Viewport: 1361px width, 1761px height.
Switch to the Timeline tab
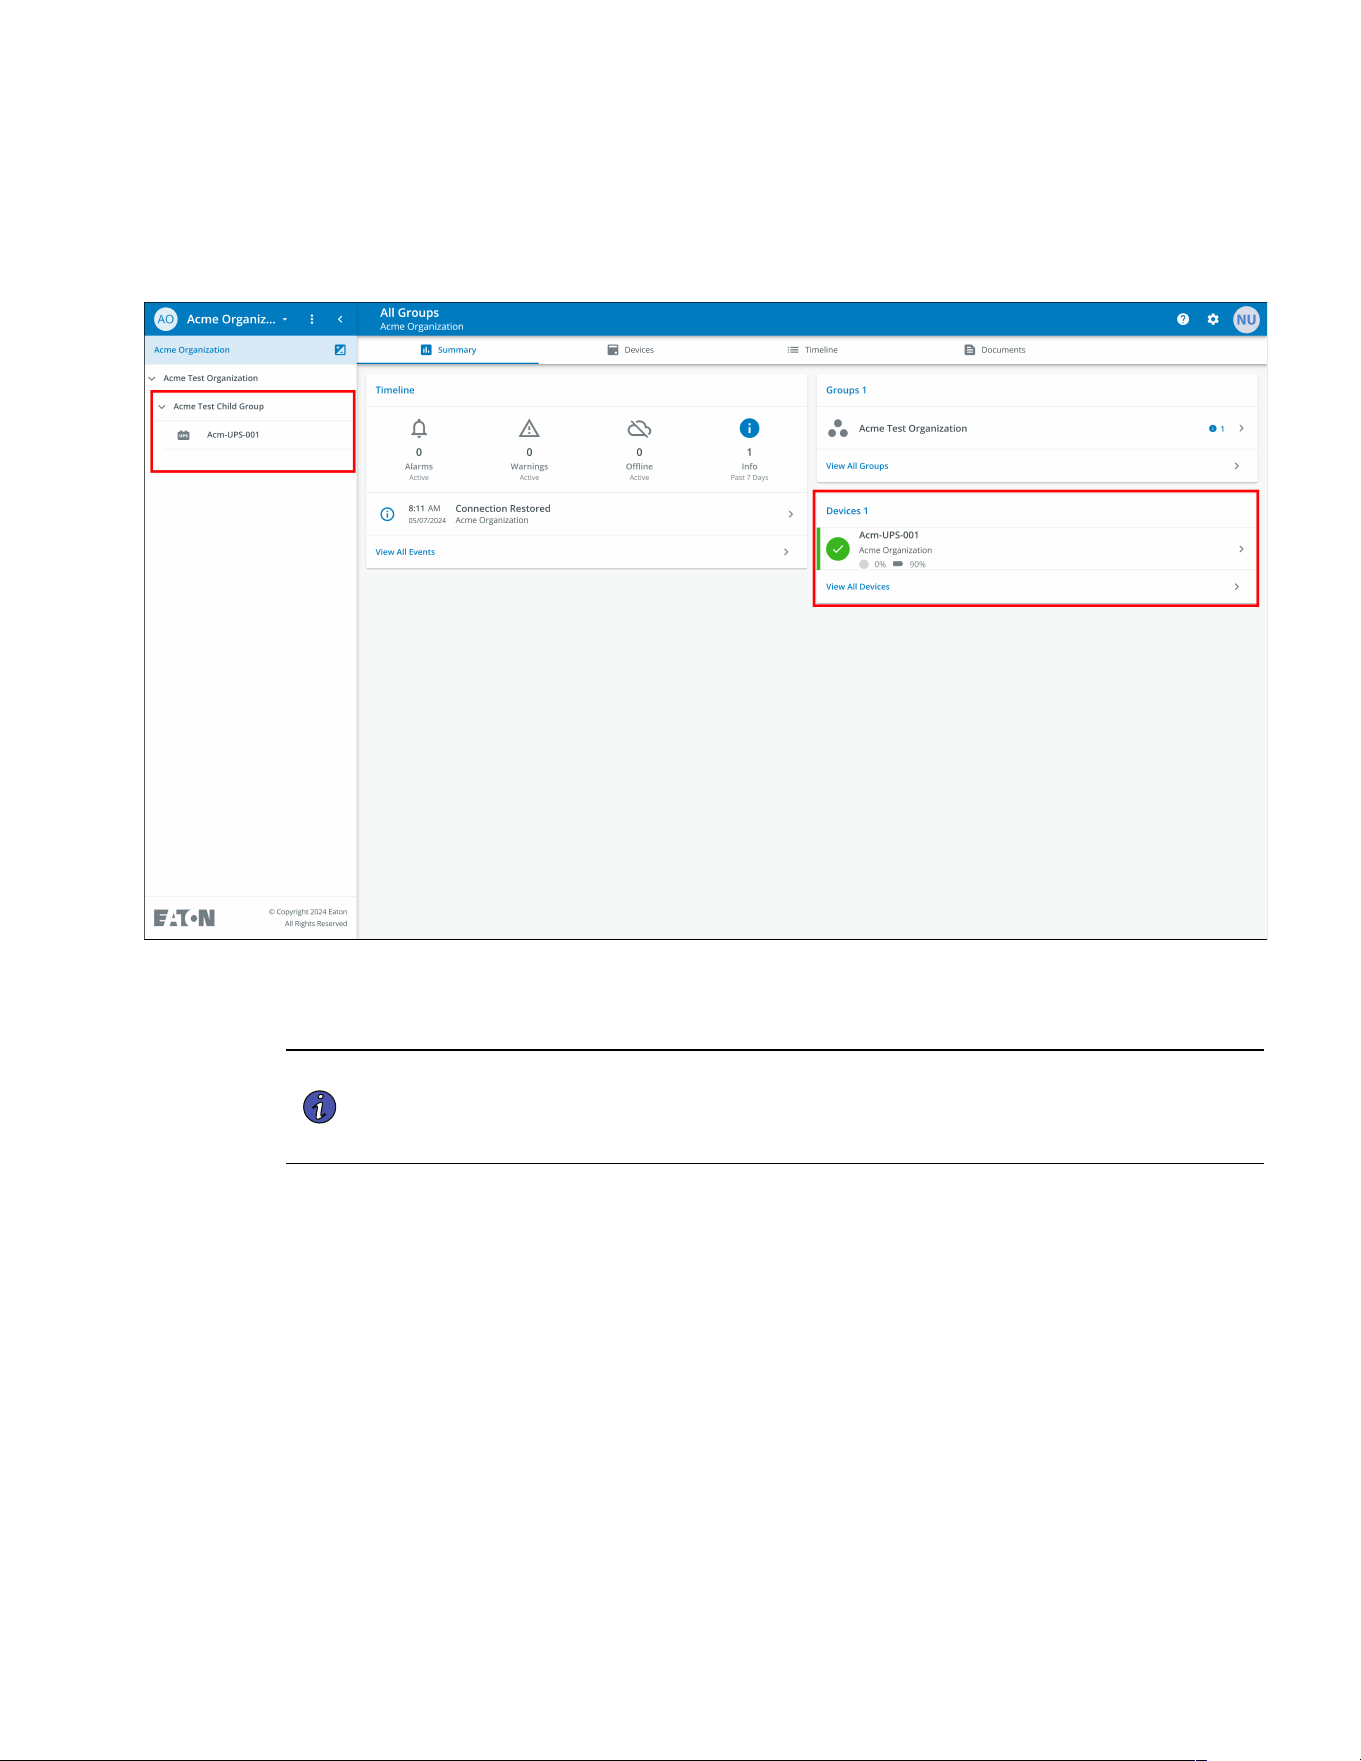click(x=813, y=350)
